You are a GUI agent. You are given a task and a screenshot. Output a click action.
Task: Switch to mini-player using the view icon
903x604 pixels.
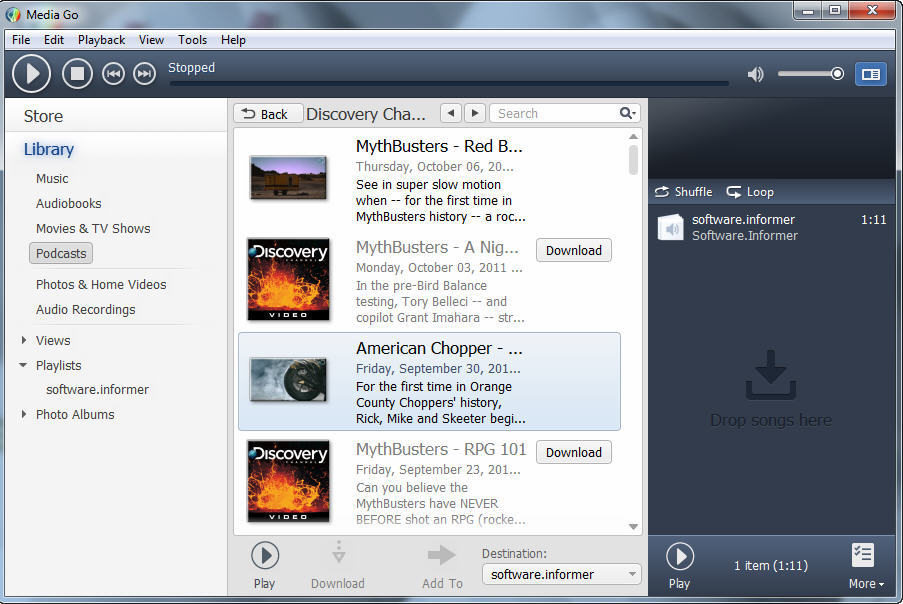point(869,73)
